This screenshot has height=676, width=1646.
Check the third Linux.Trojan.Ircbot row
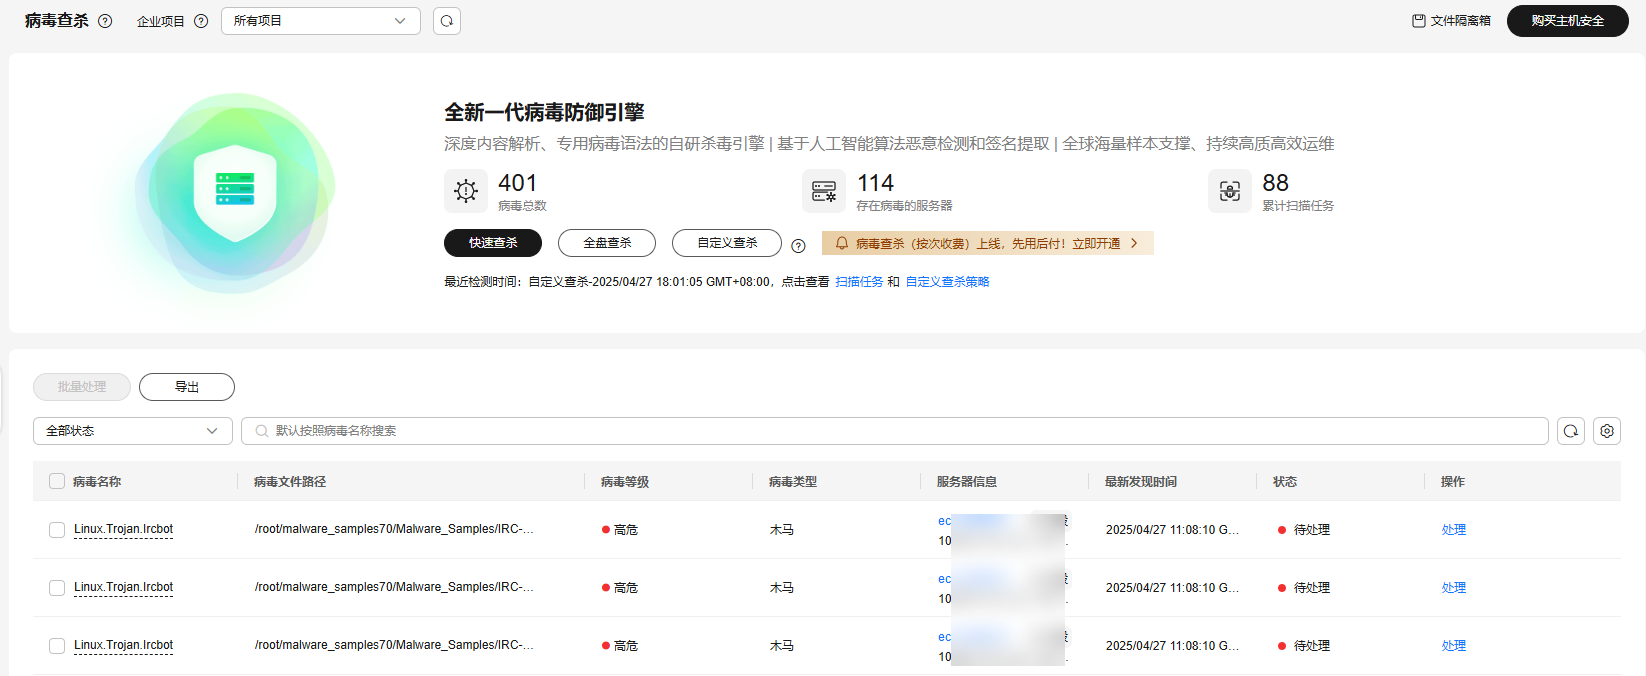tap(57, 646)
